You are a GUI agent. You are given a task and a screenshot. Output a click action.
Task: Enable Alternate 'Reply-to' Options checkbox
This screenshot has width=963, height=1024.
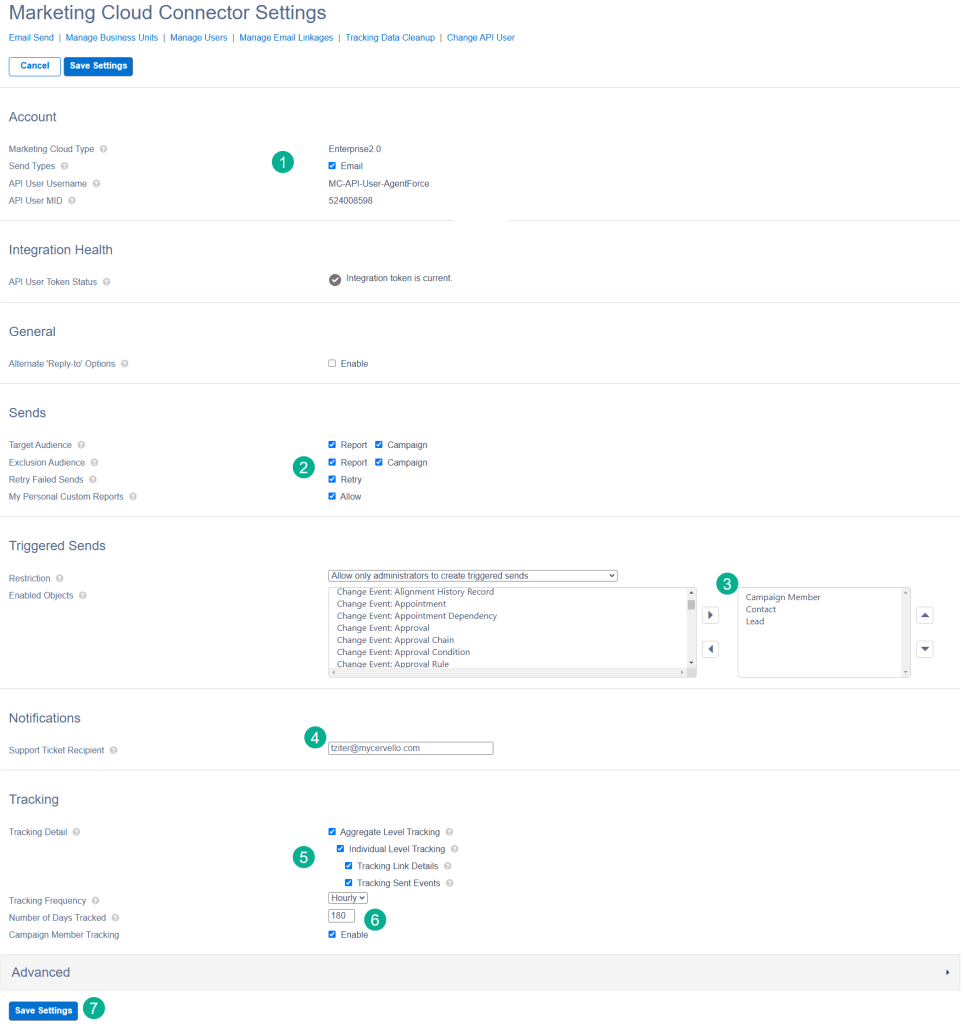pos(332,364)
